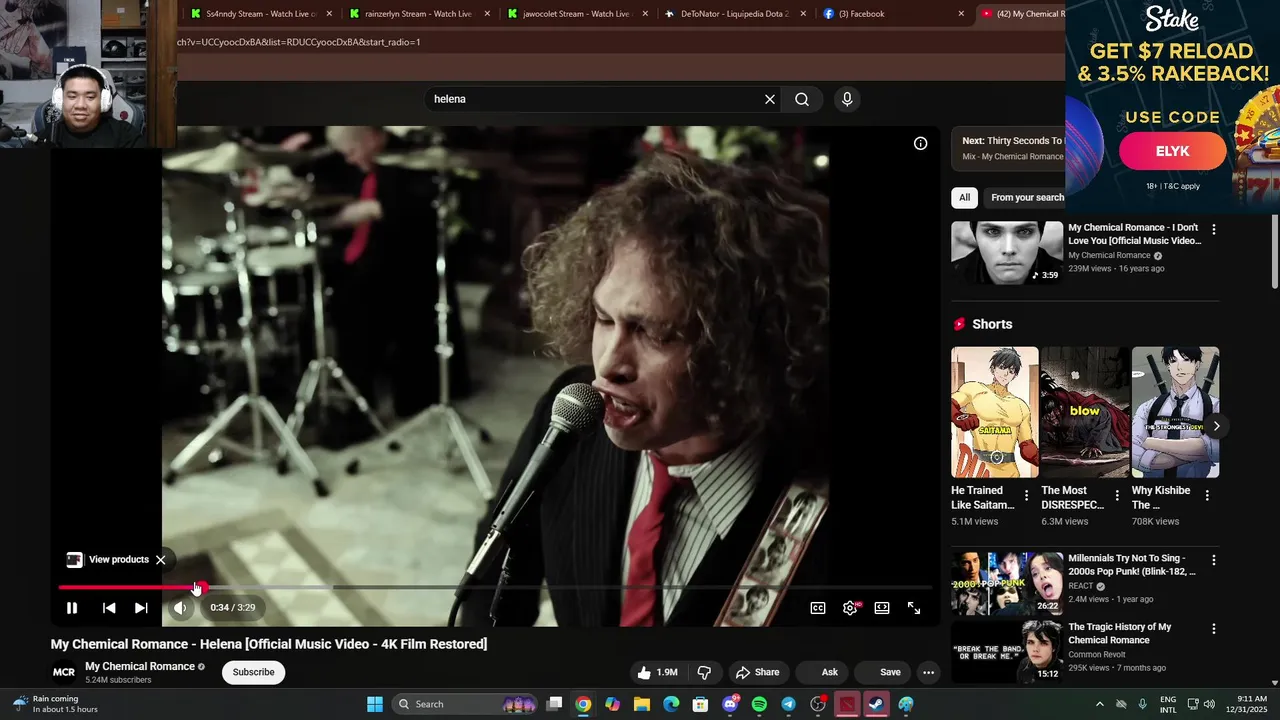Share the video
The image size is (1280, 720).
pyautogui.click(x=757, y=672)
